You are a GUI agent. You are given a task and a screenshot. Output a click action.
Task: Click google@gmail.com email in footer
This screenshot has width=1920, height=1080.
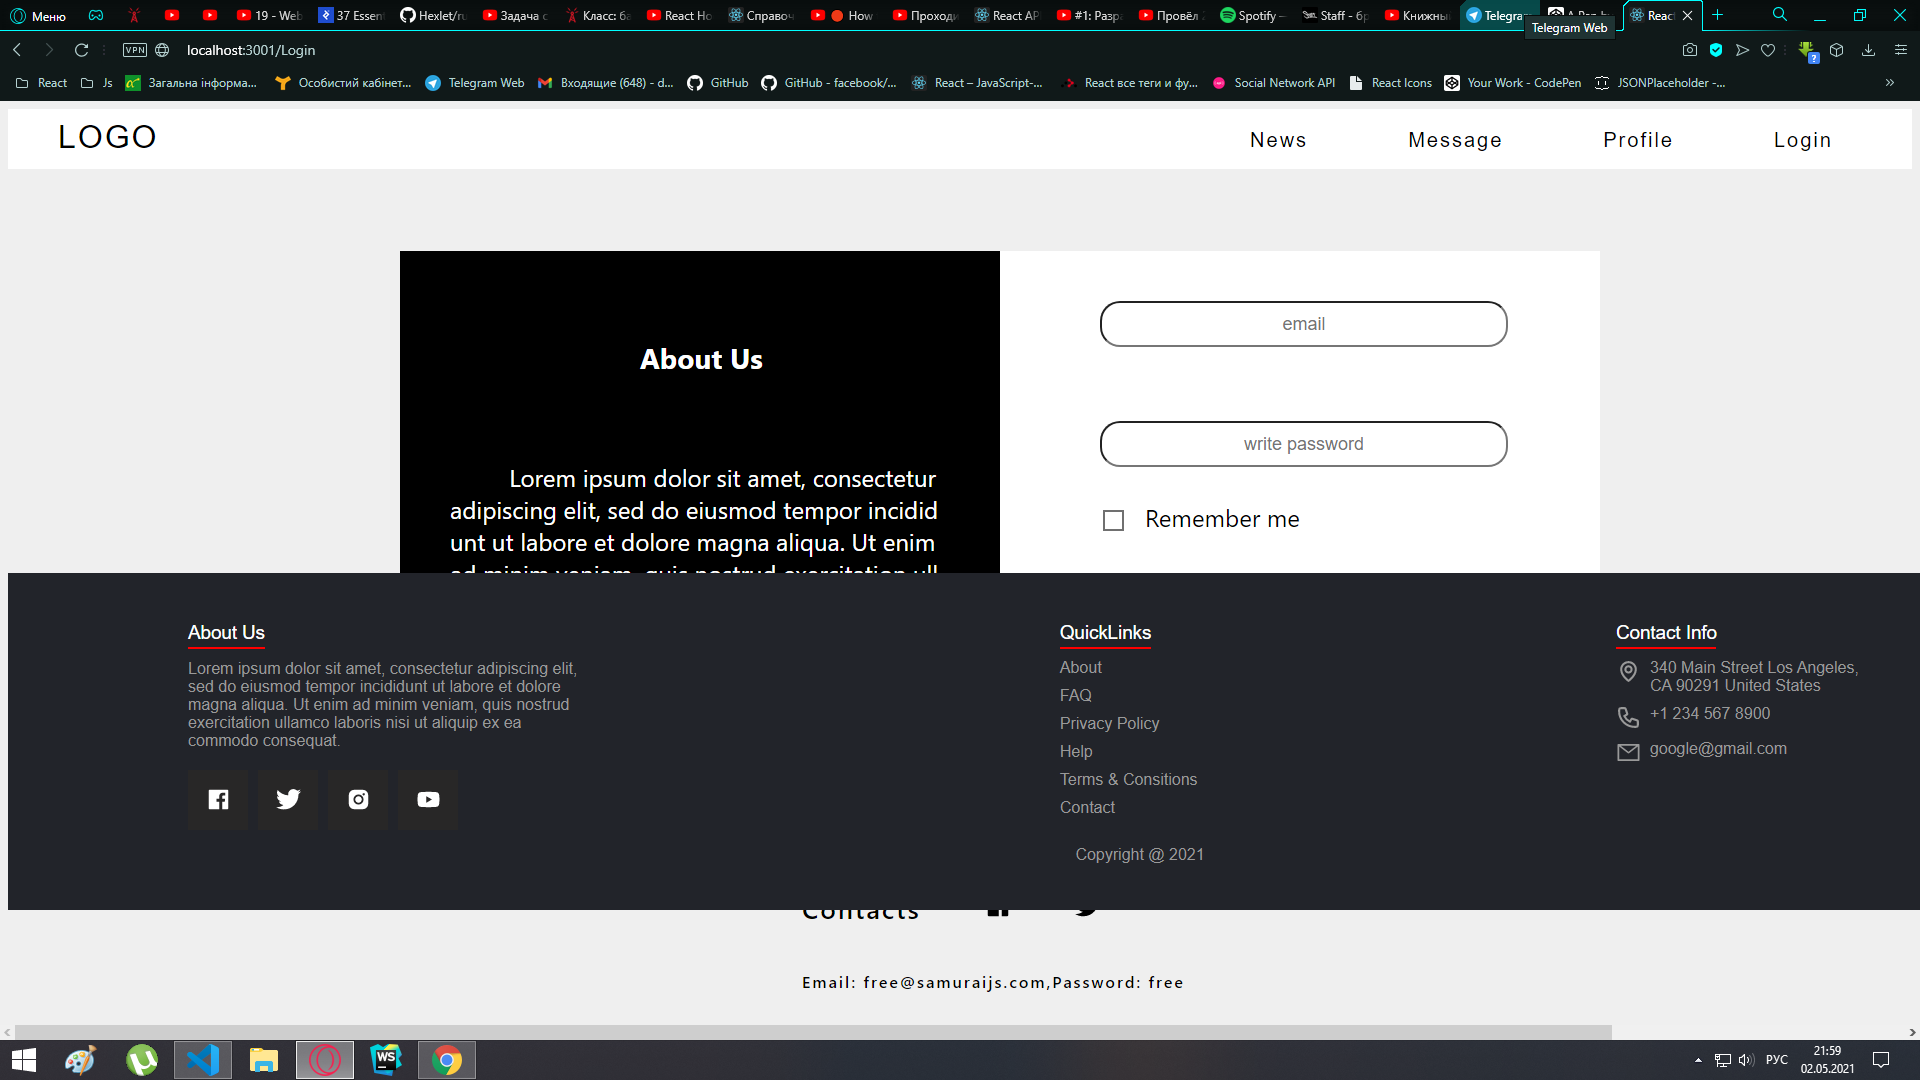point(1718,749)
